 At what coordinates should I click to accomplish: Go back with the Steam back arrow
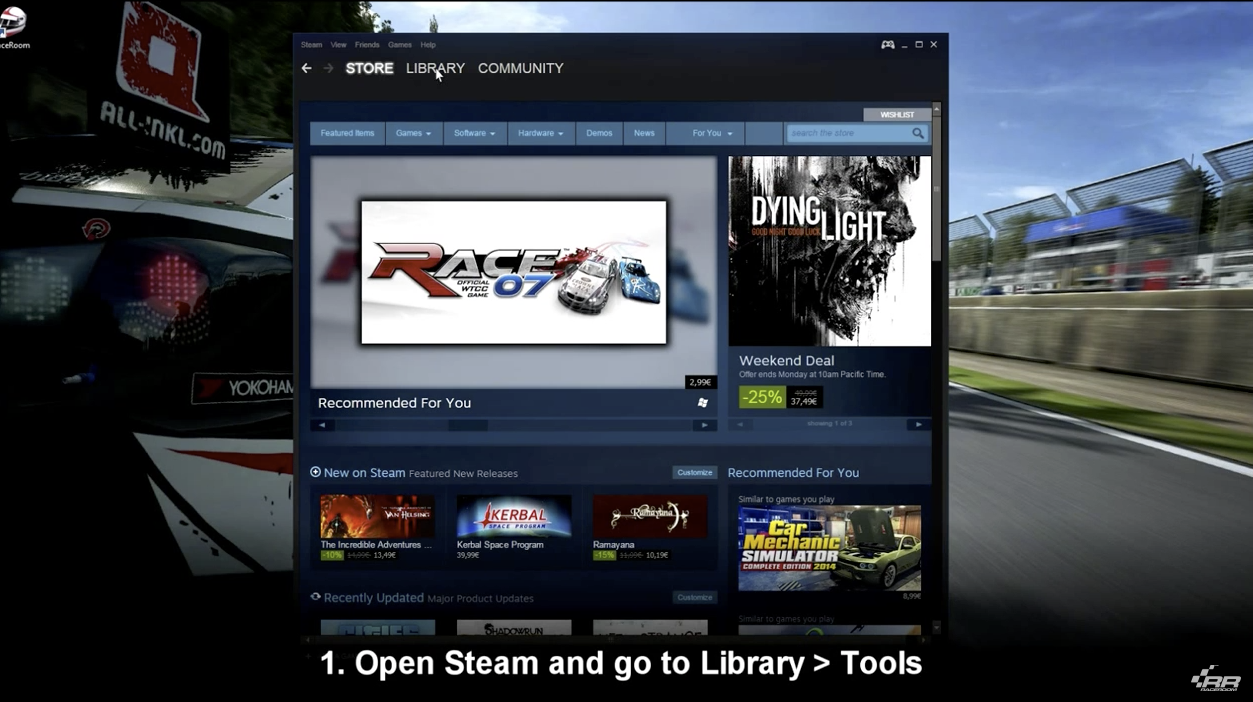(307, 68)
